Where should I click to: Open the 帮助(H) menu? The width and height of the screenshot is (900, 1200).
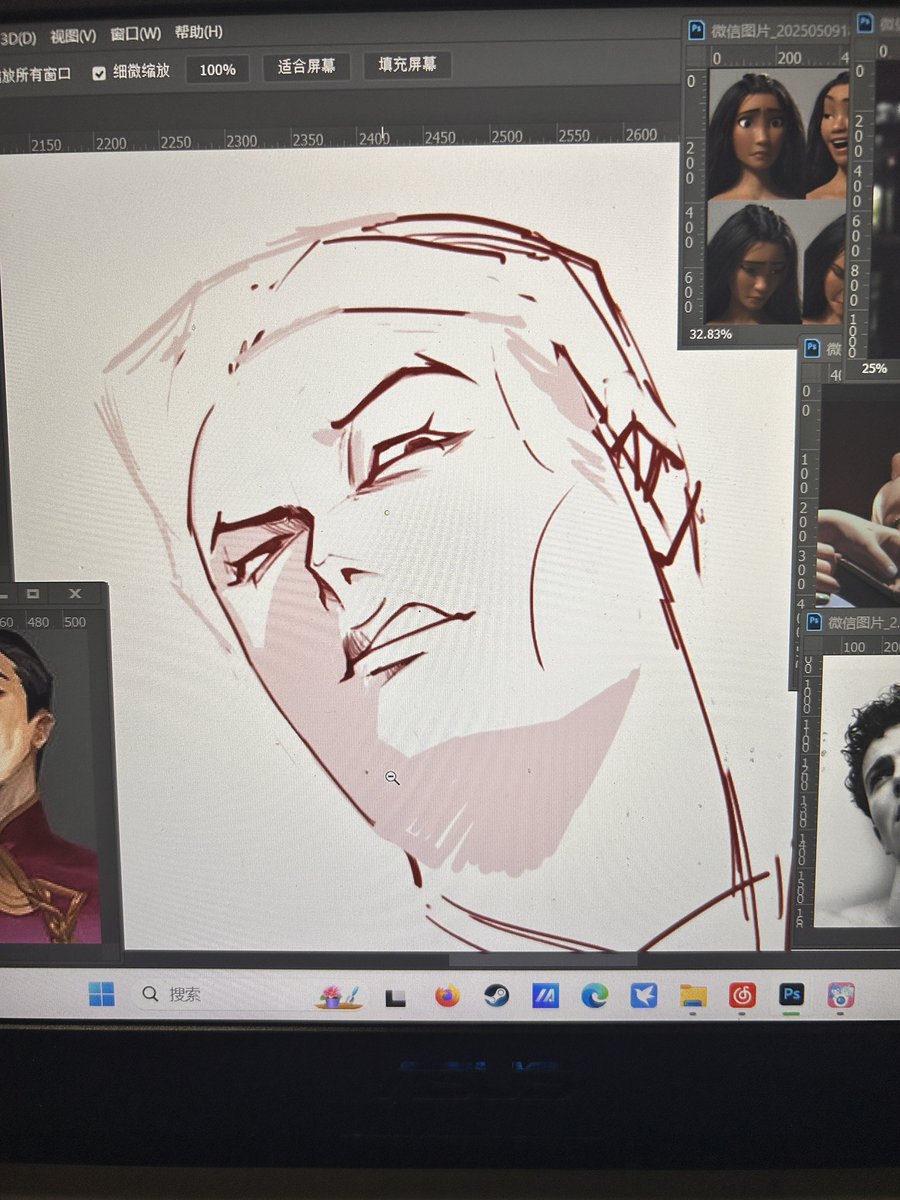[198, 31]
